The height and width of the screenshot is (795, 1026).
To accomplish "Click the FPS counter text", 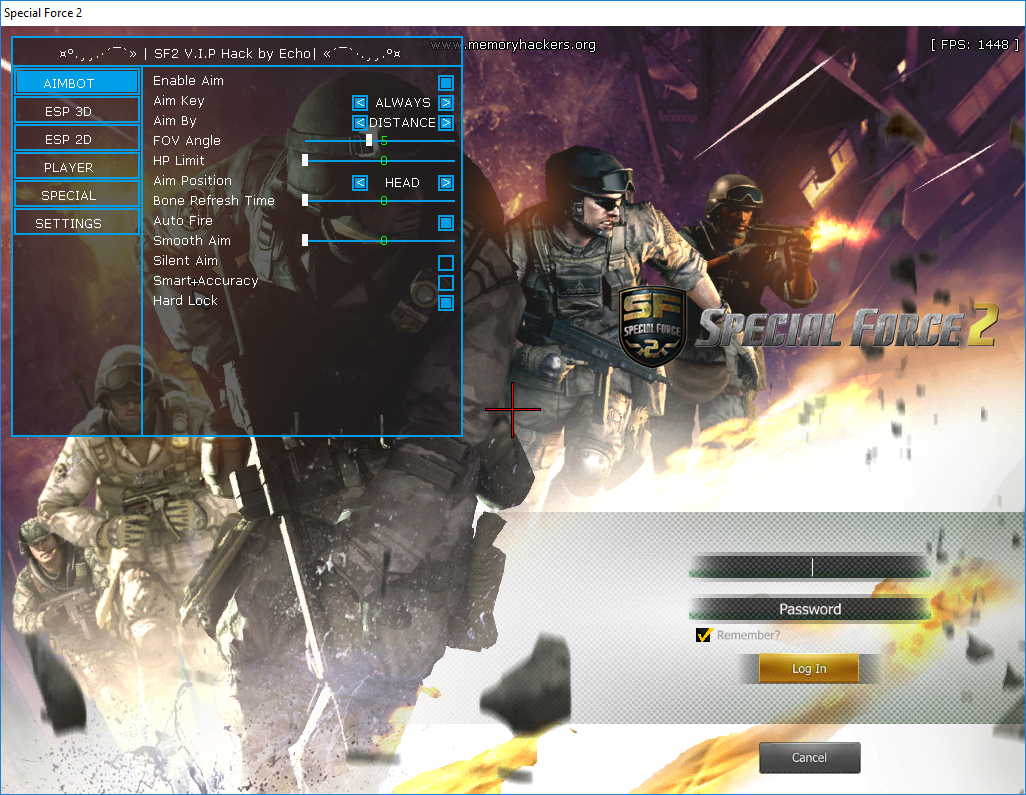I will coord(974,44).
